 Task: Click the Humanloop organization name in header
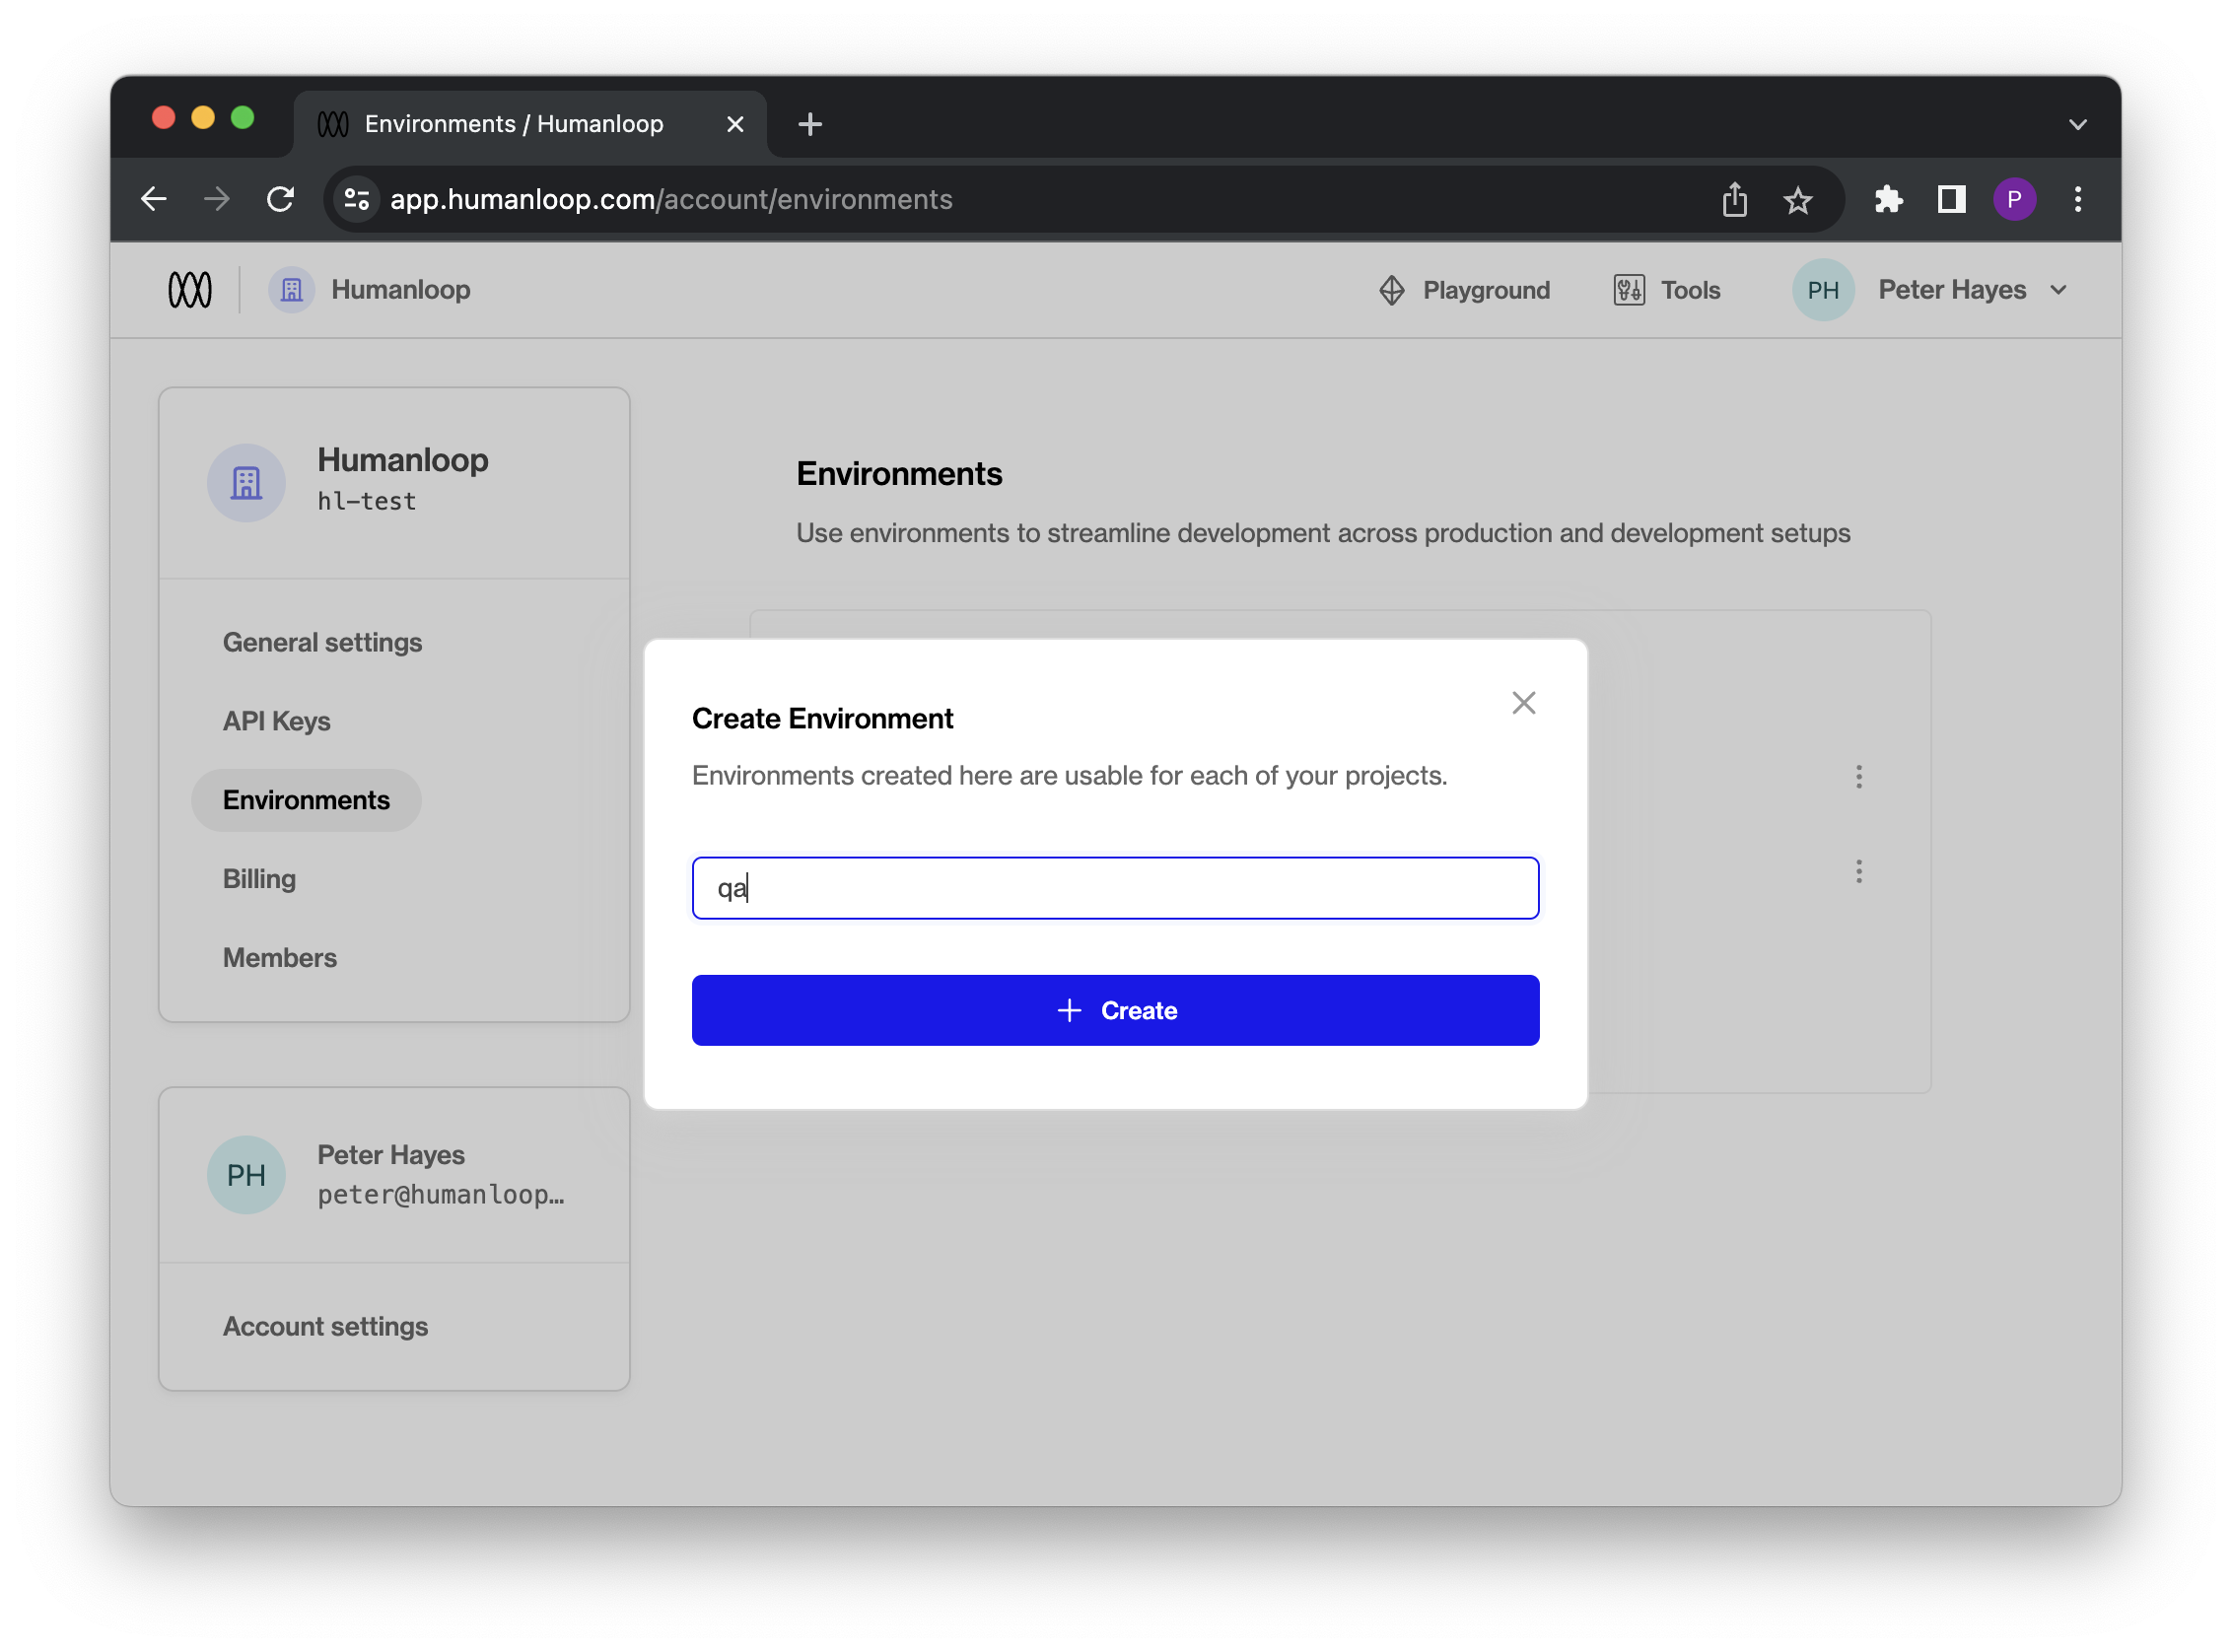(x=400, y=290)
